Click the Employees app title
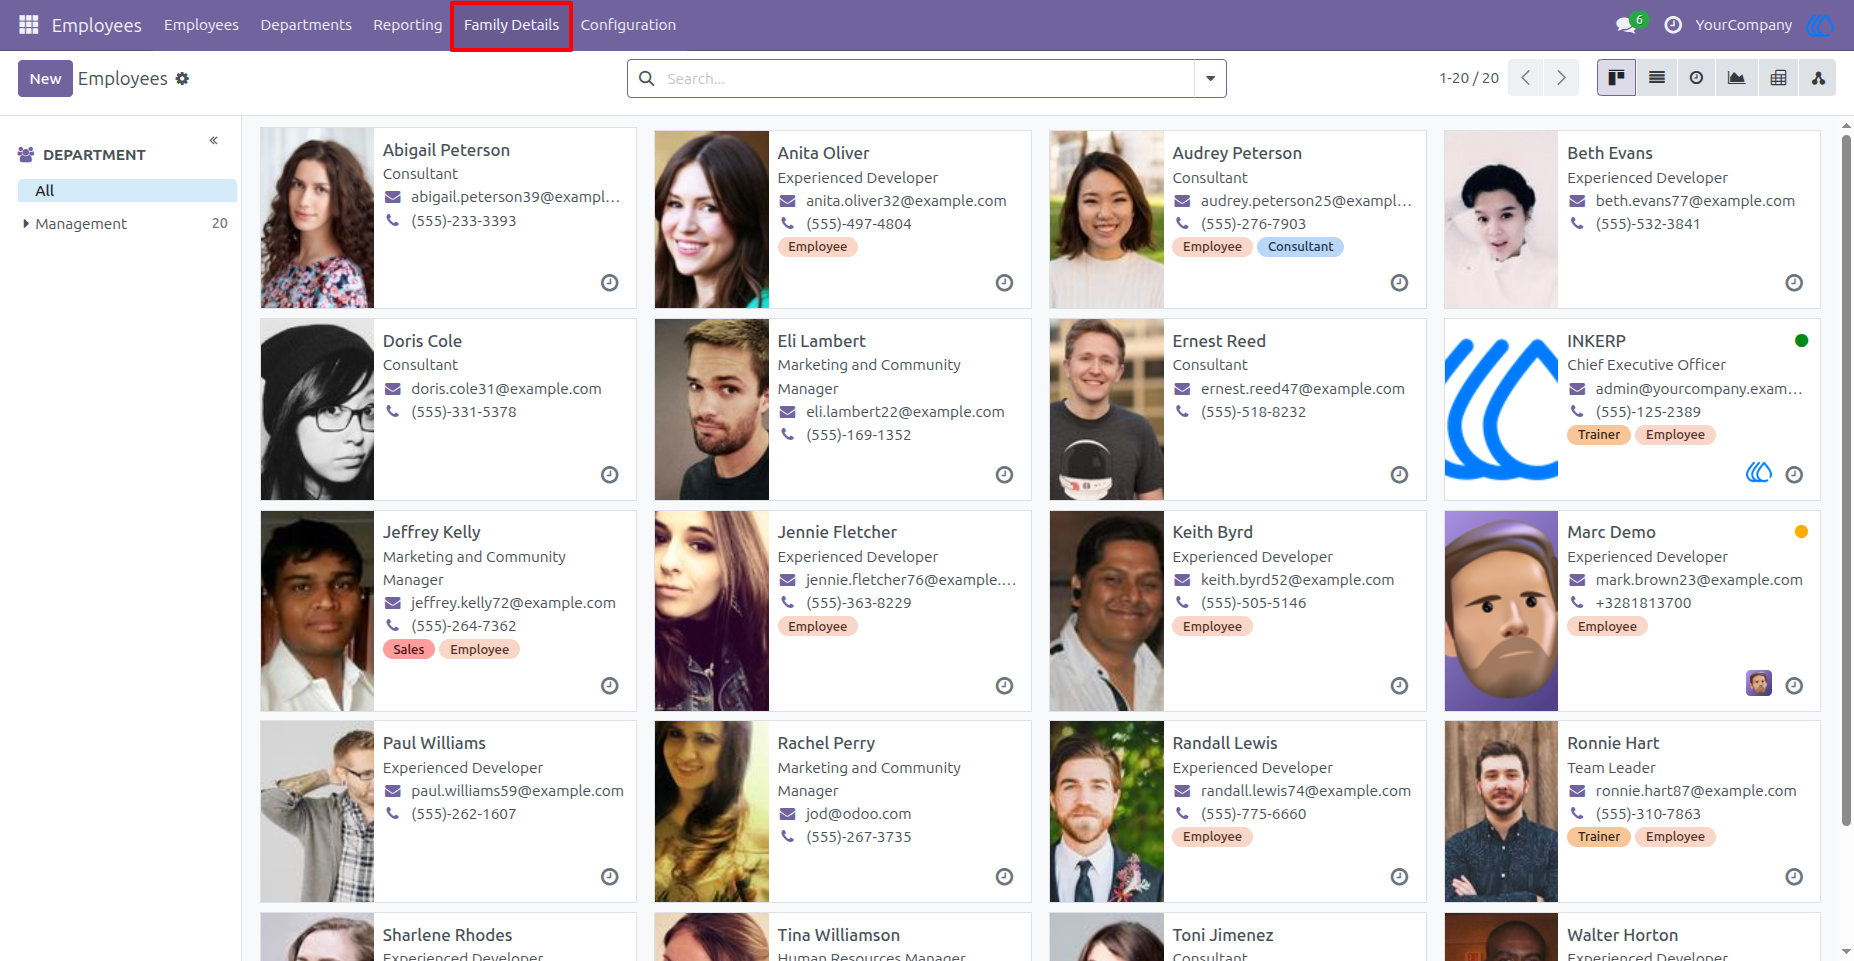1854x961 pixels. (x=96, y=25)
